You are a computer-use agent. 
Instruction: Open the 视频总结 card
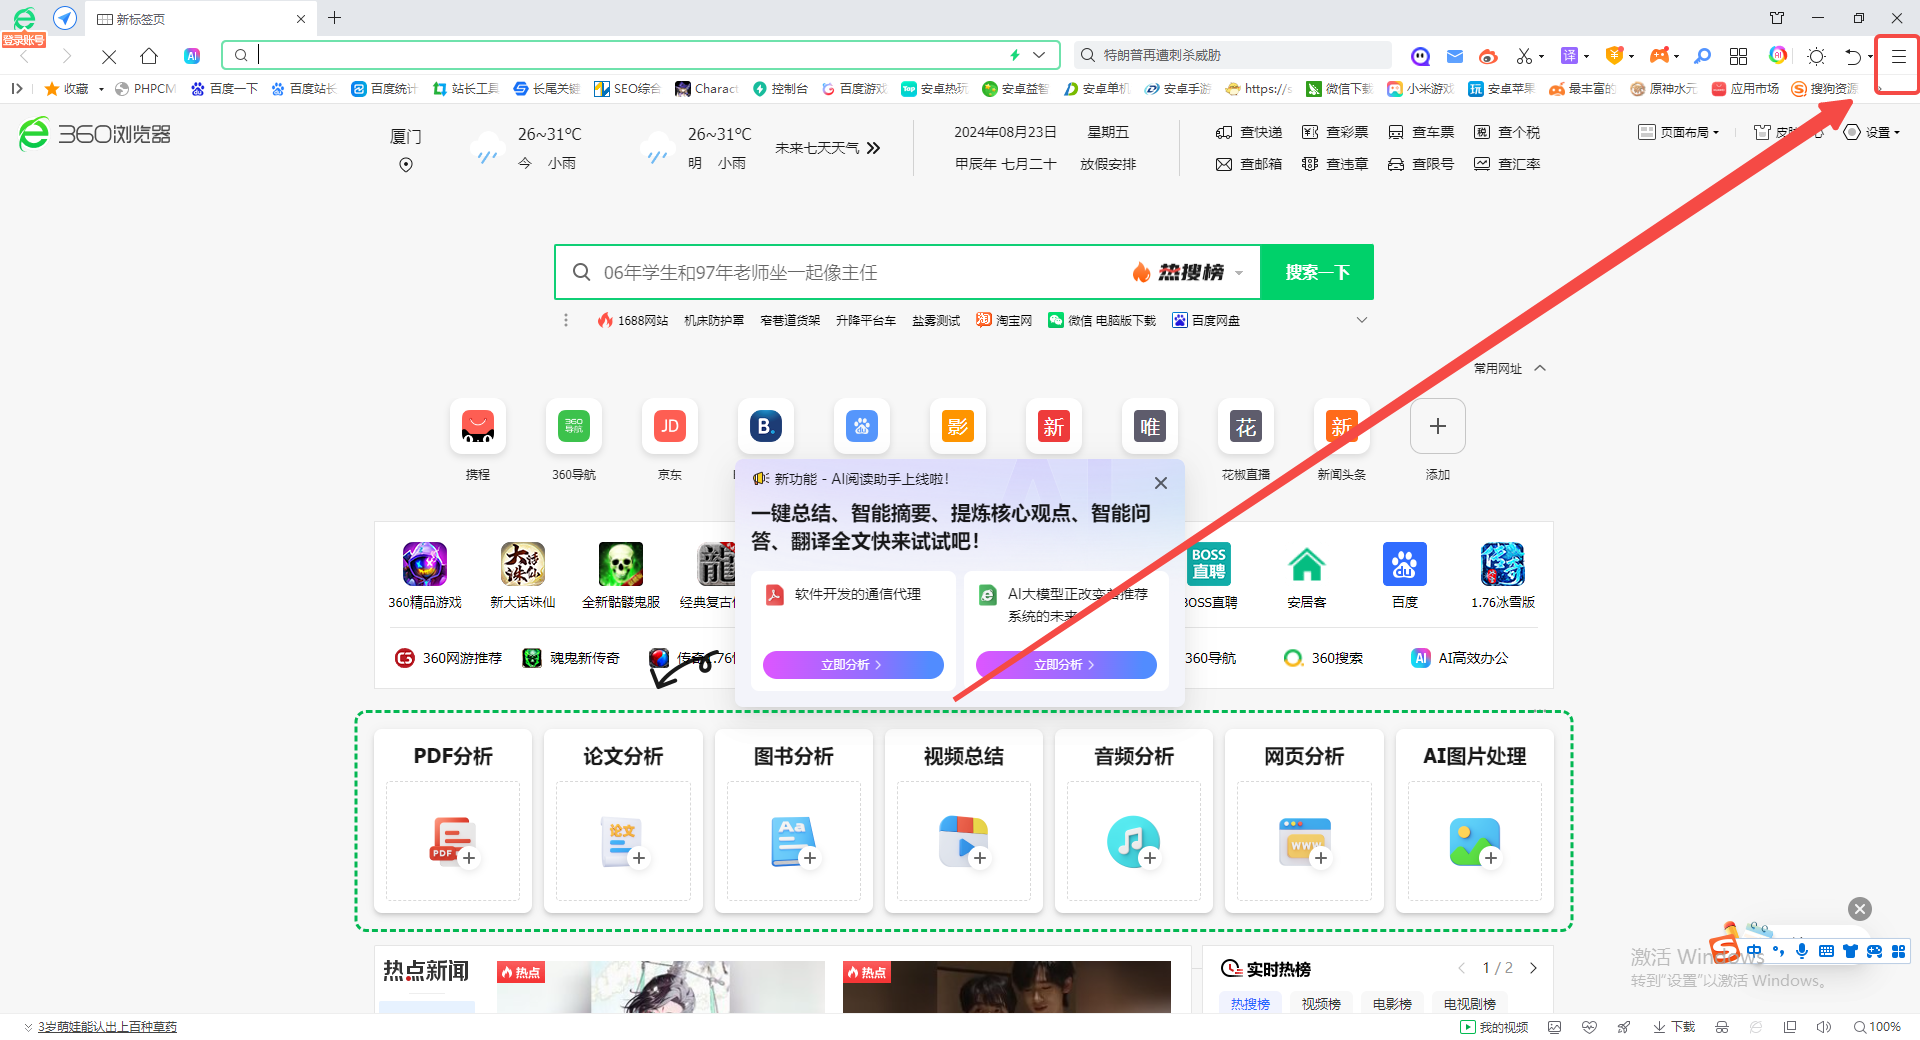[964, 821]
